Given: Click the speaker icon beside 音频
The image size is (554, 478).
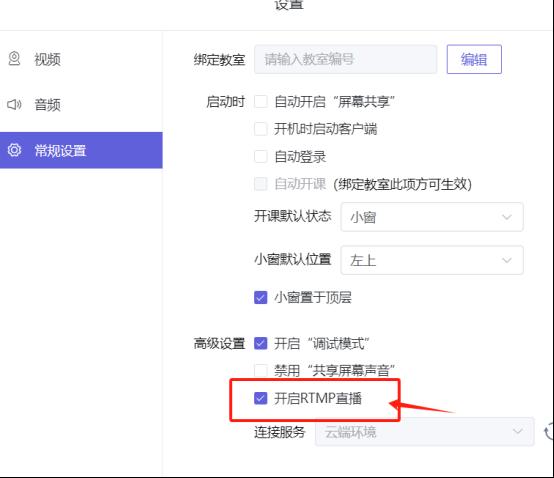Looking at the screenshot, I should coord(14,105).
